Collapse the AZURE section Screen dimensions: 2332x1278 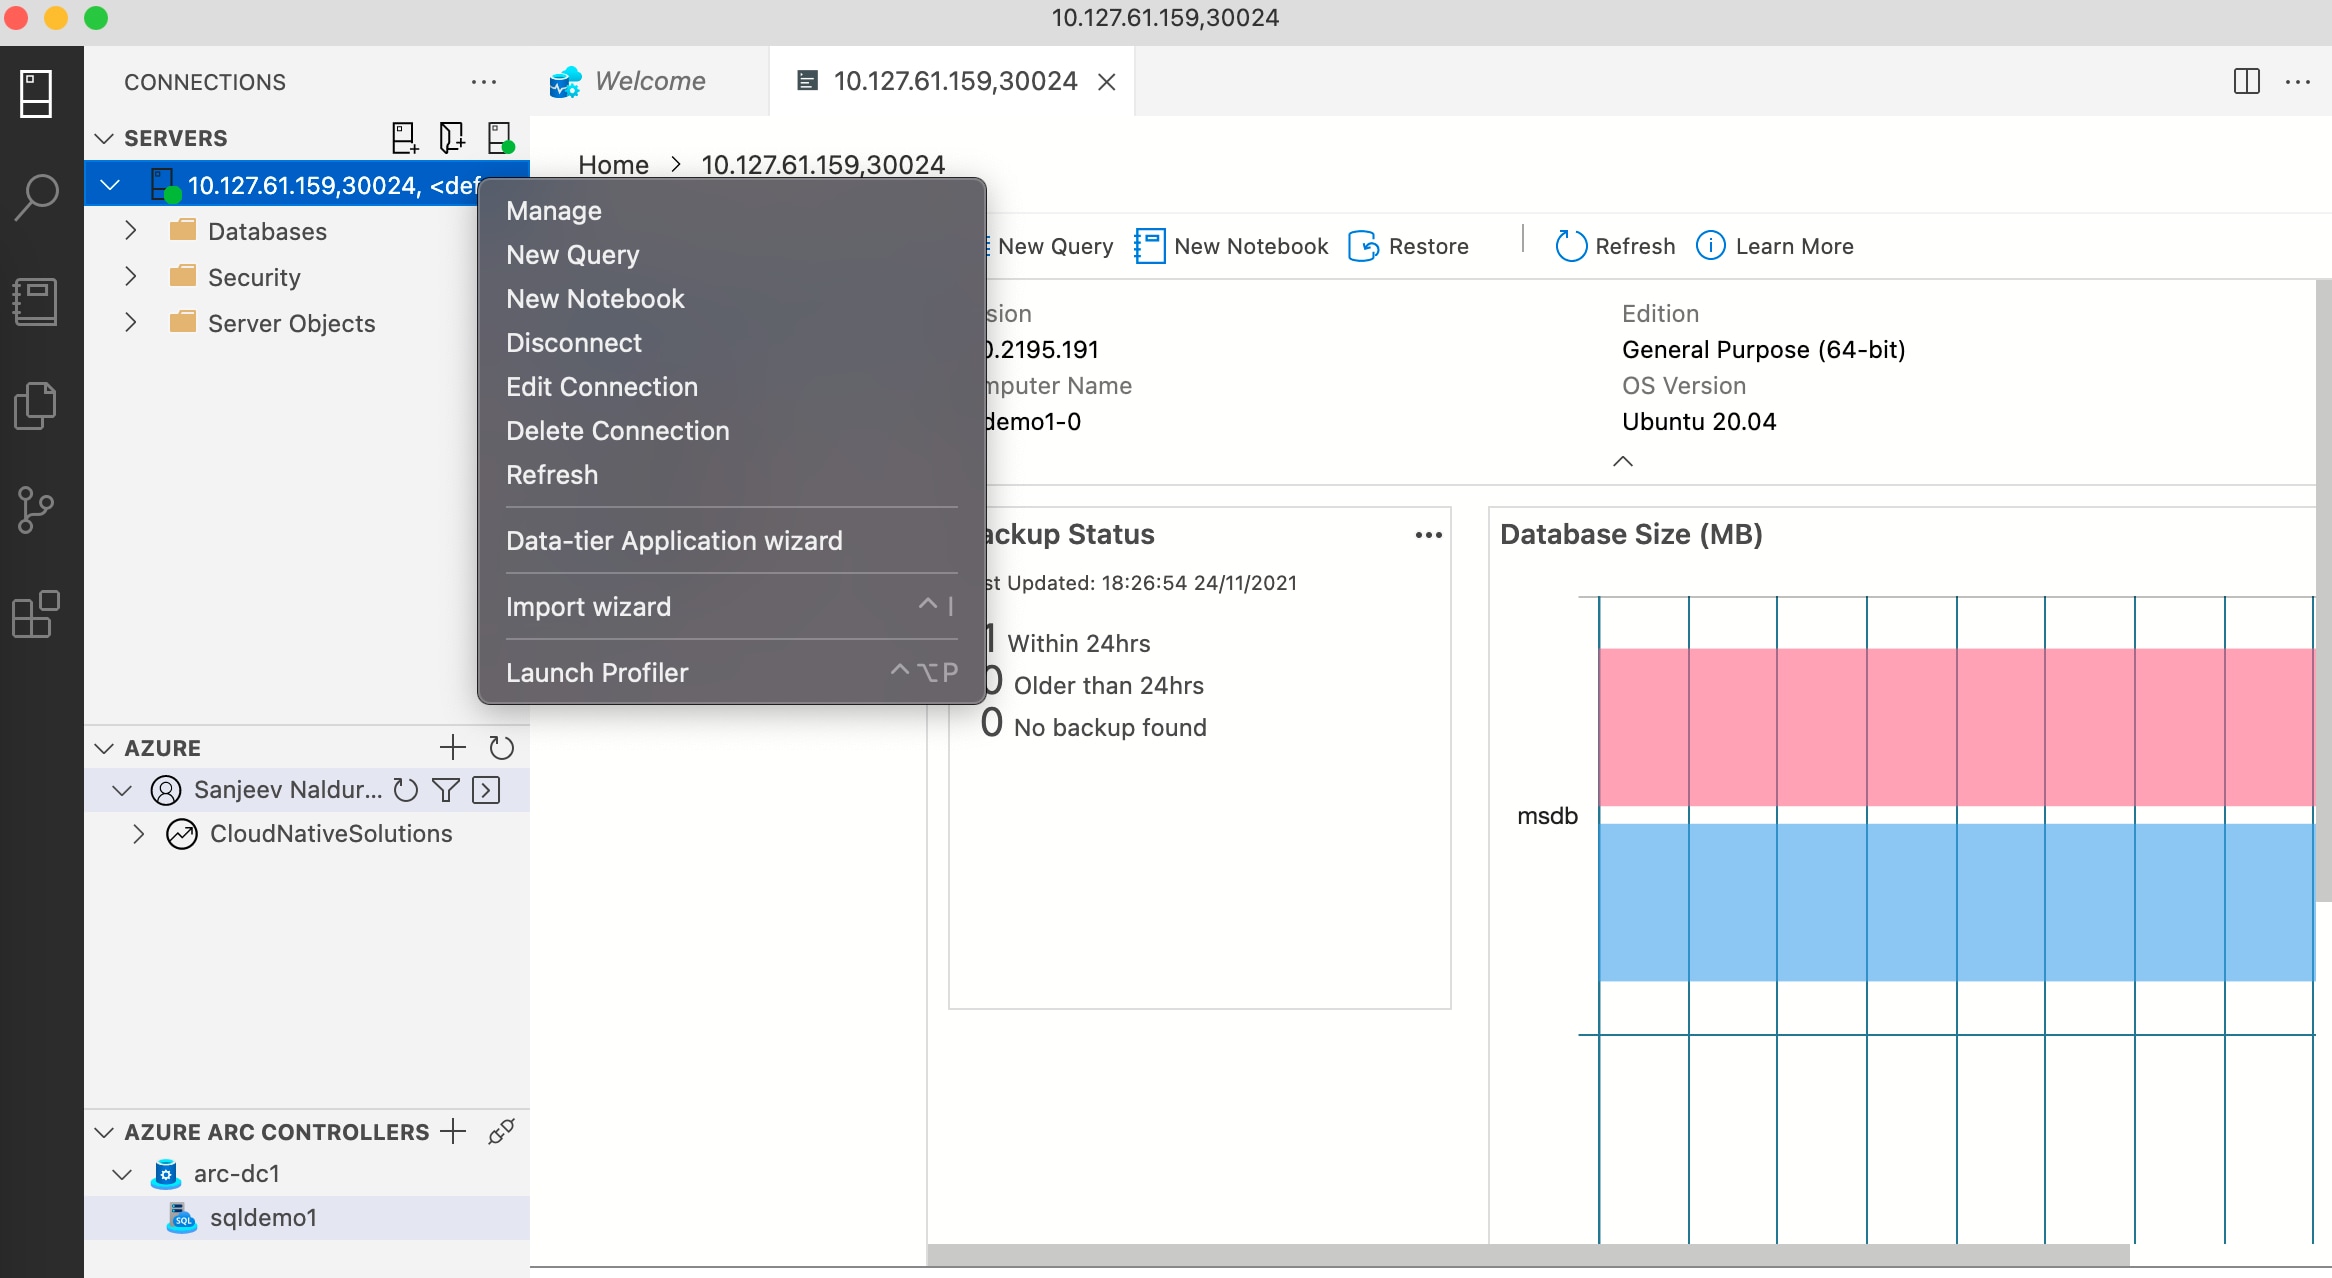tap(104, 748)
